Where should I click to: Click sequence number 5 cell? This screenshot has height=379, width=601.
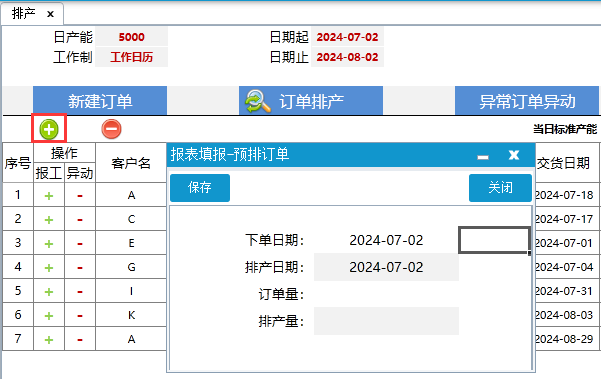pos(18,291)
